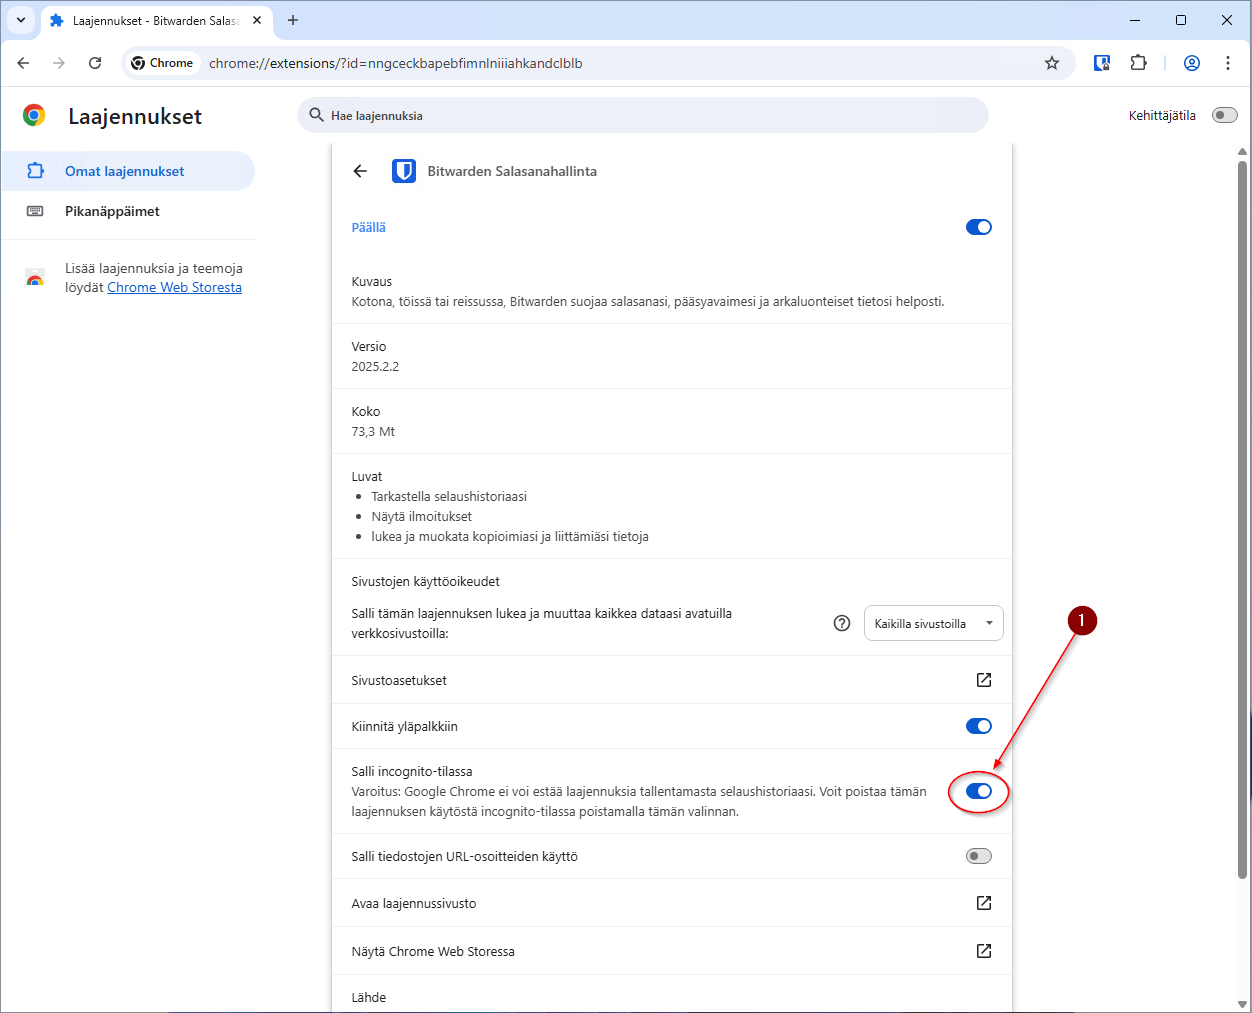
Task: Click the help question mark icon
Action: 842,623
